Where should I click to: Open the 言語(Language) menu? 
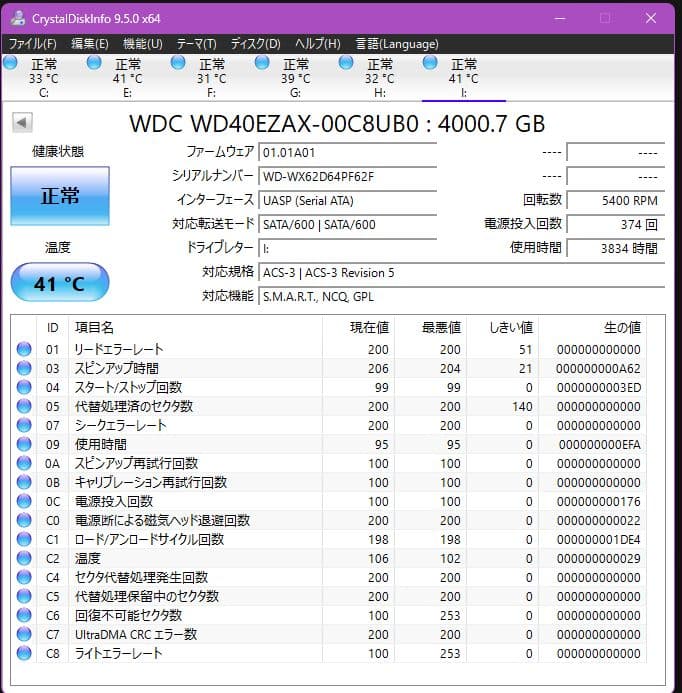(x=397, y=44)
